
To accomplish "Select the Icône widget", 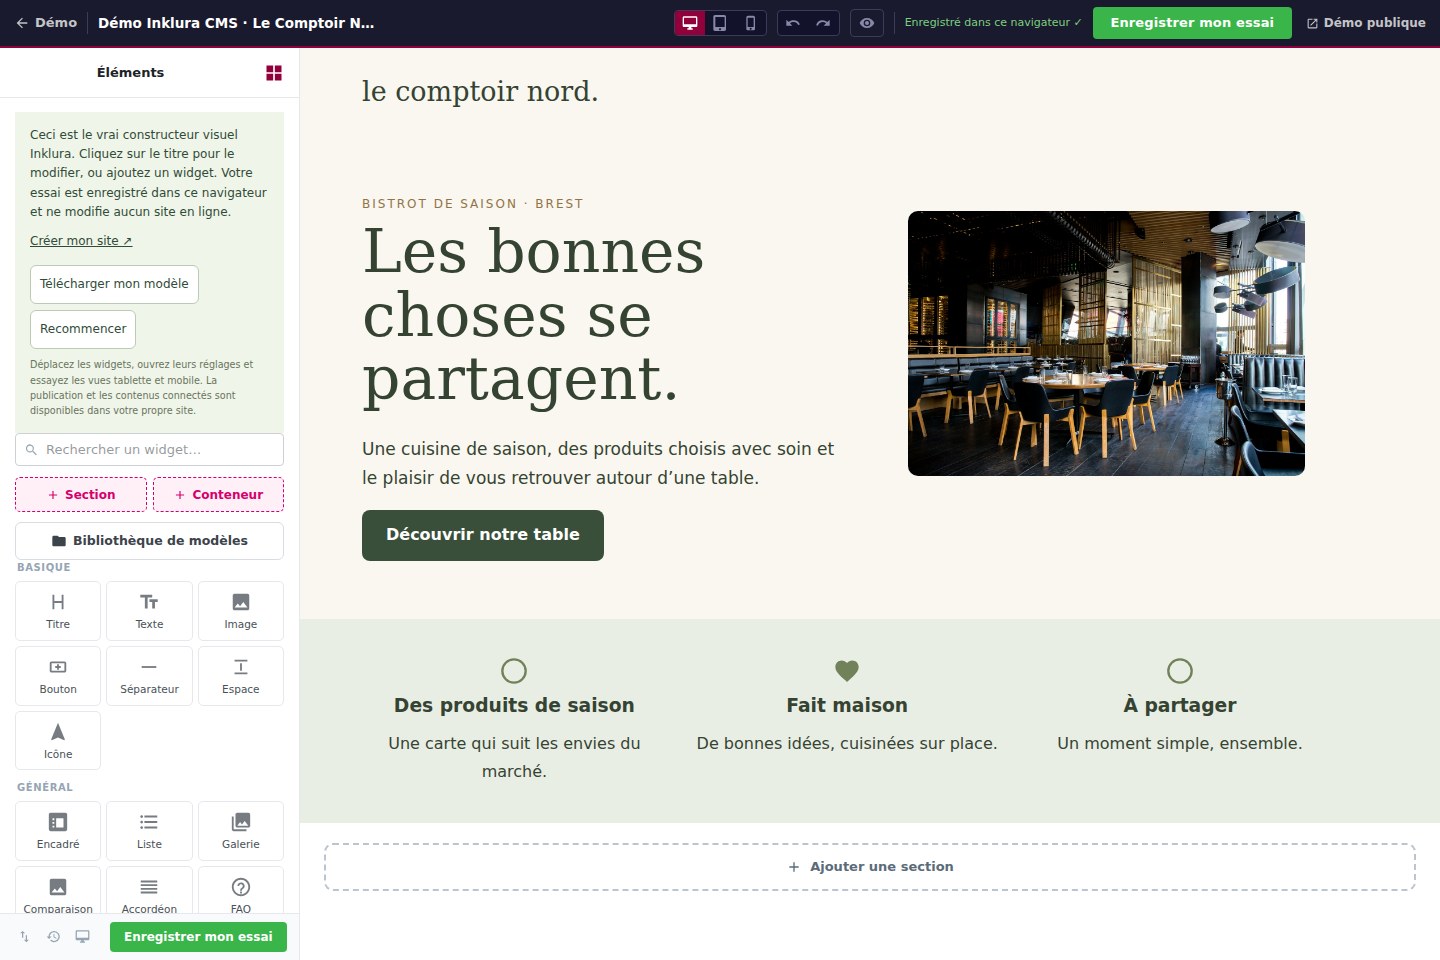I will [x=58, y=741].
